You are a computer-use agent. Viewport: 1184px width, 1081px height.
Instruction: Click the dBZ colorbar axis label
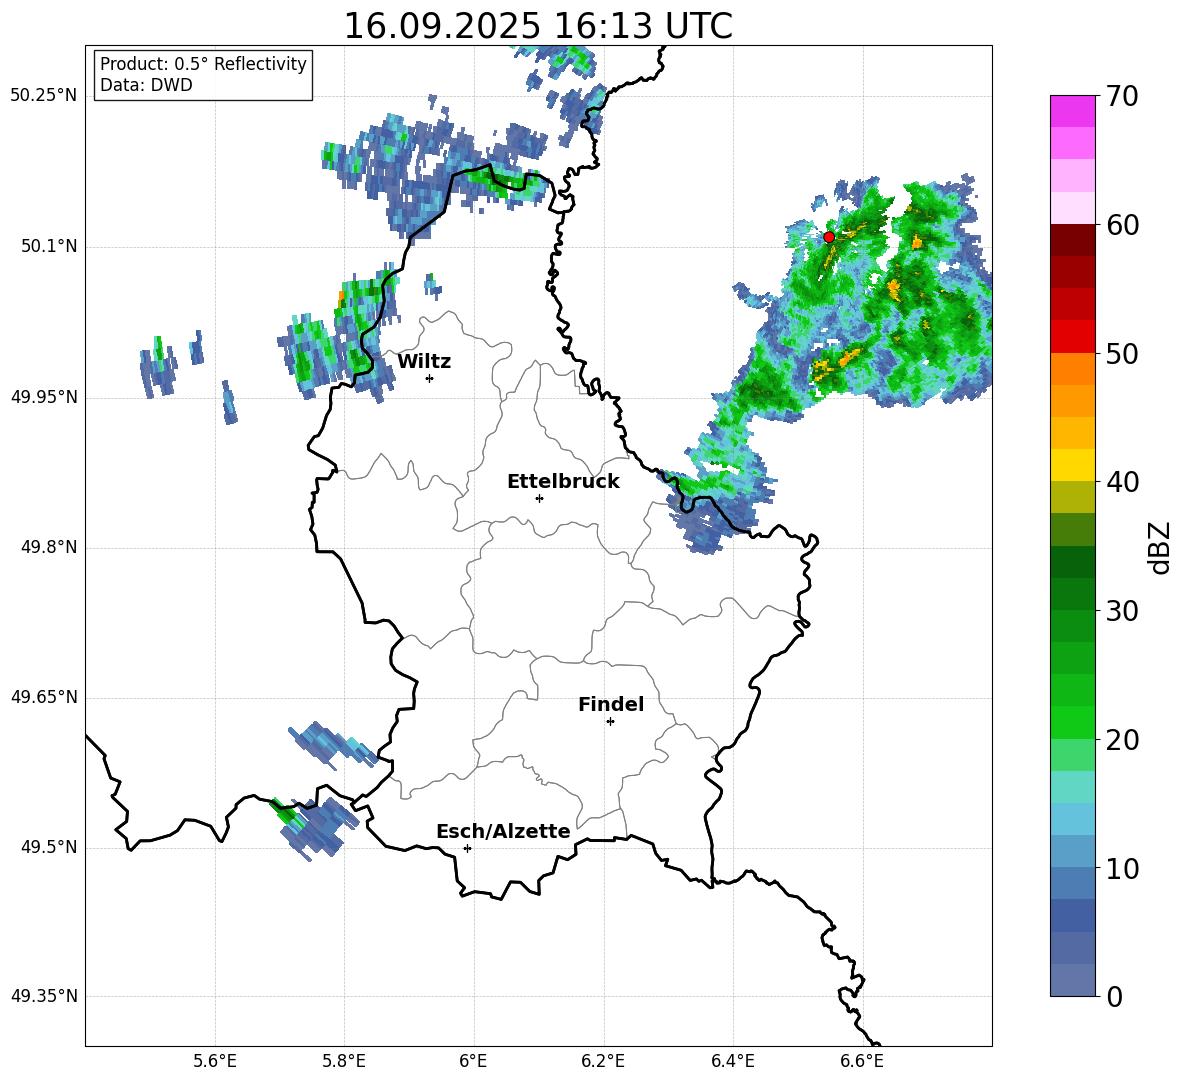pos(1161,547)
